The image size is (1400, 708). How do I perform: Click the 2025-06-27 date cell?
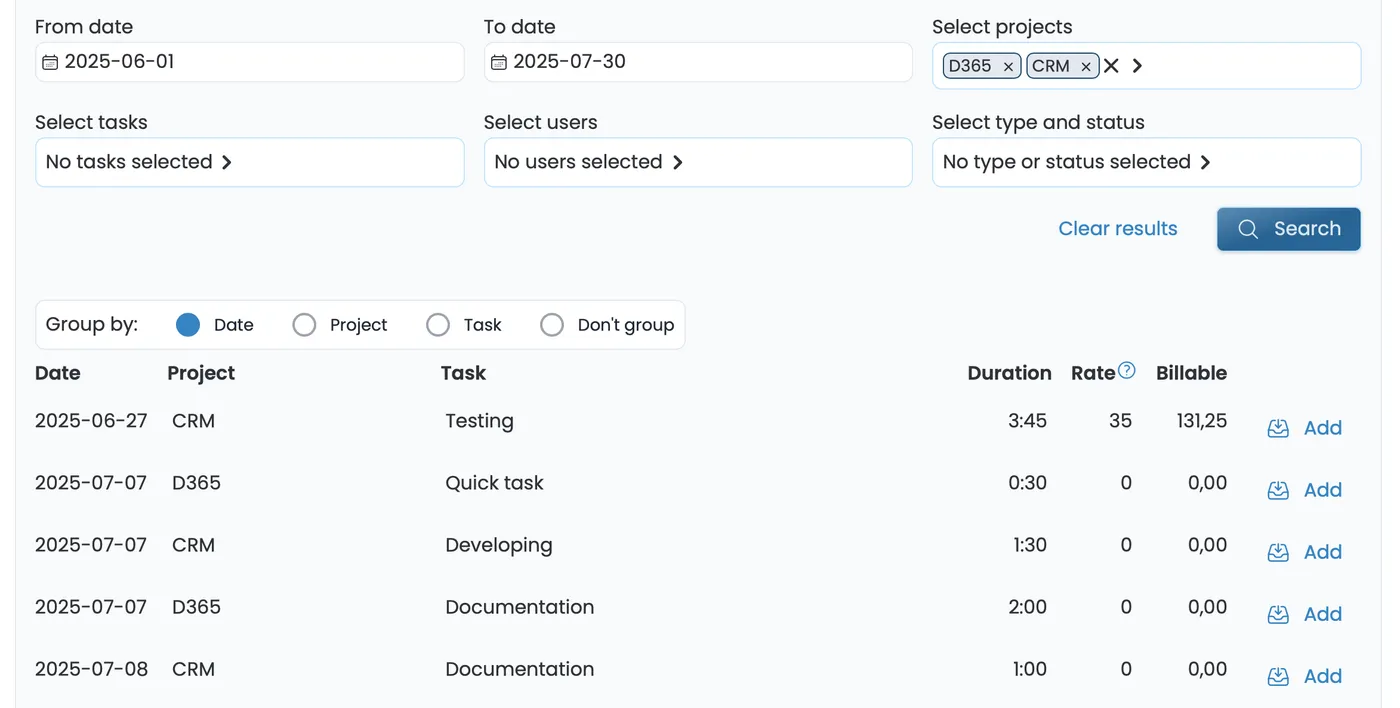pyautogui.click(x=91, y=421)
